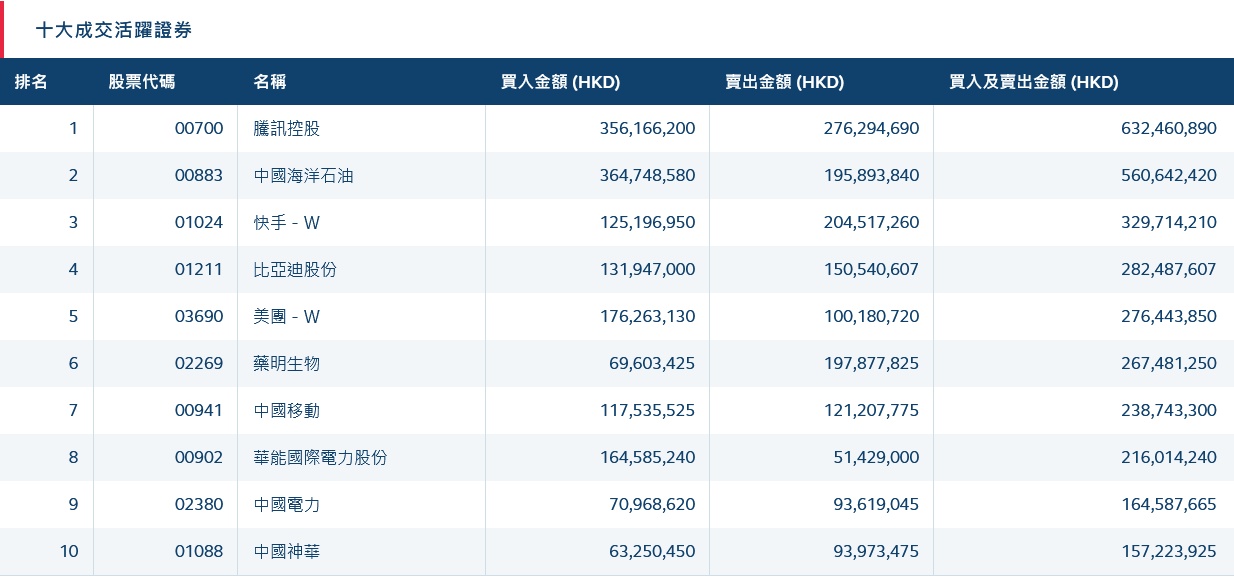Select the 中國海洋石油 stock name
The image size is (1234, 578).
pos(304,175)
